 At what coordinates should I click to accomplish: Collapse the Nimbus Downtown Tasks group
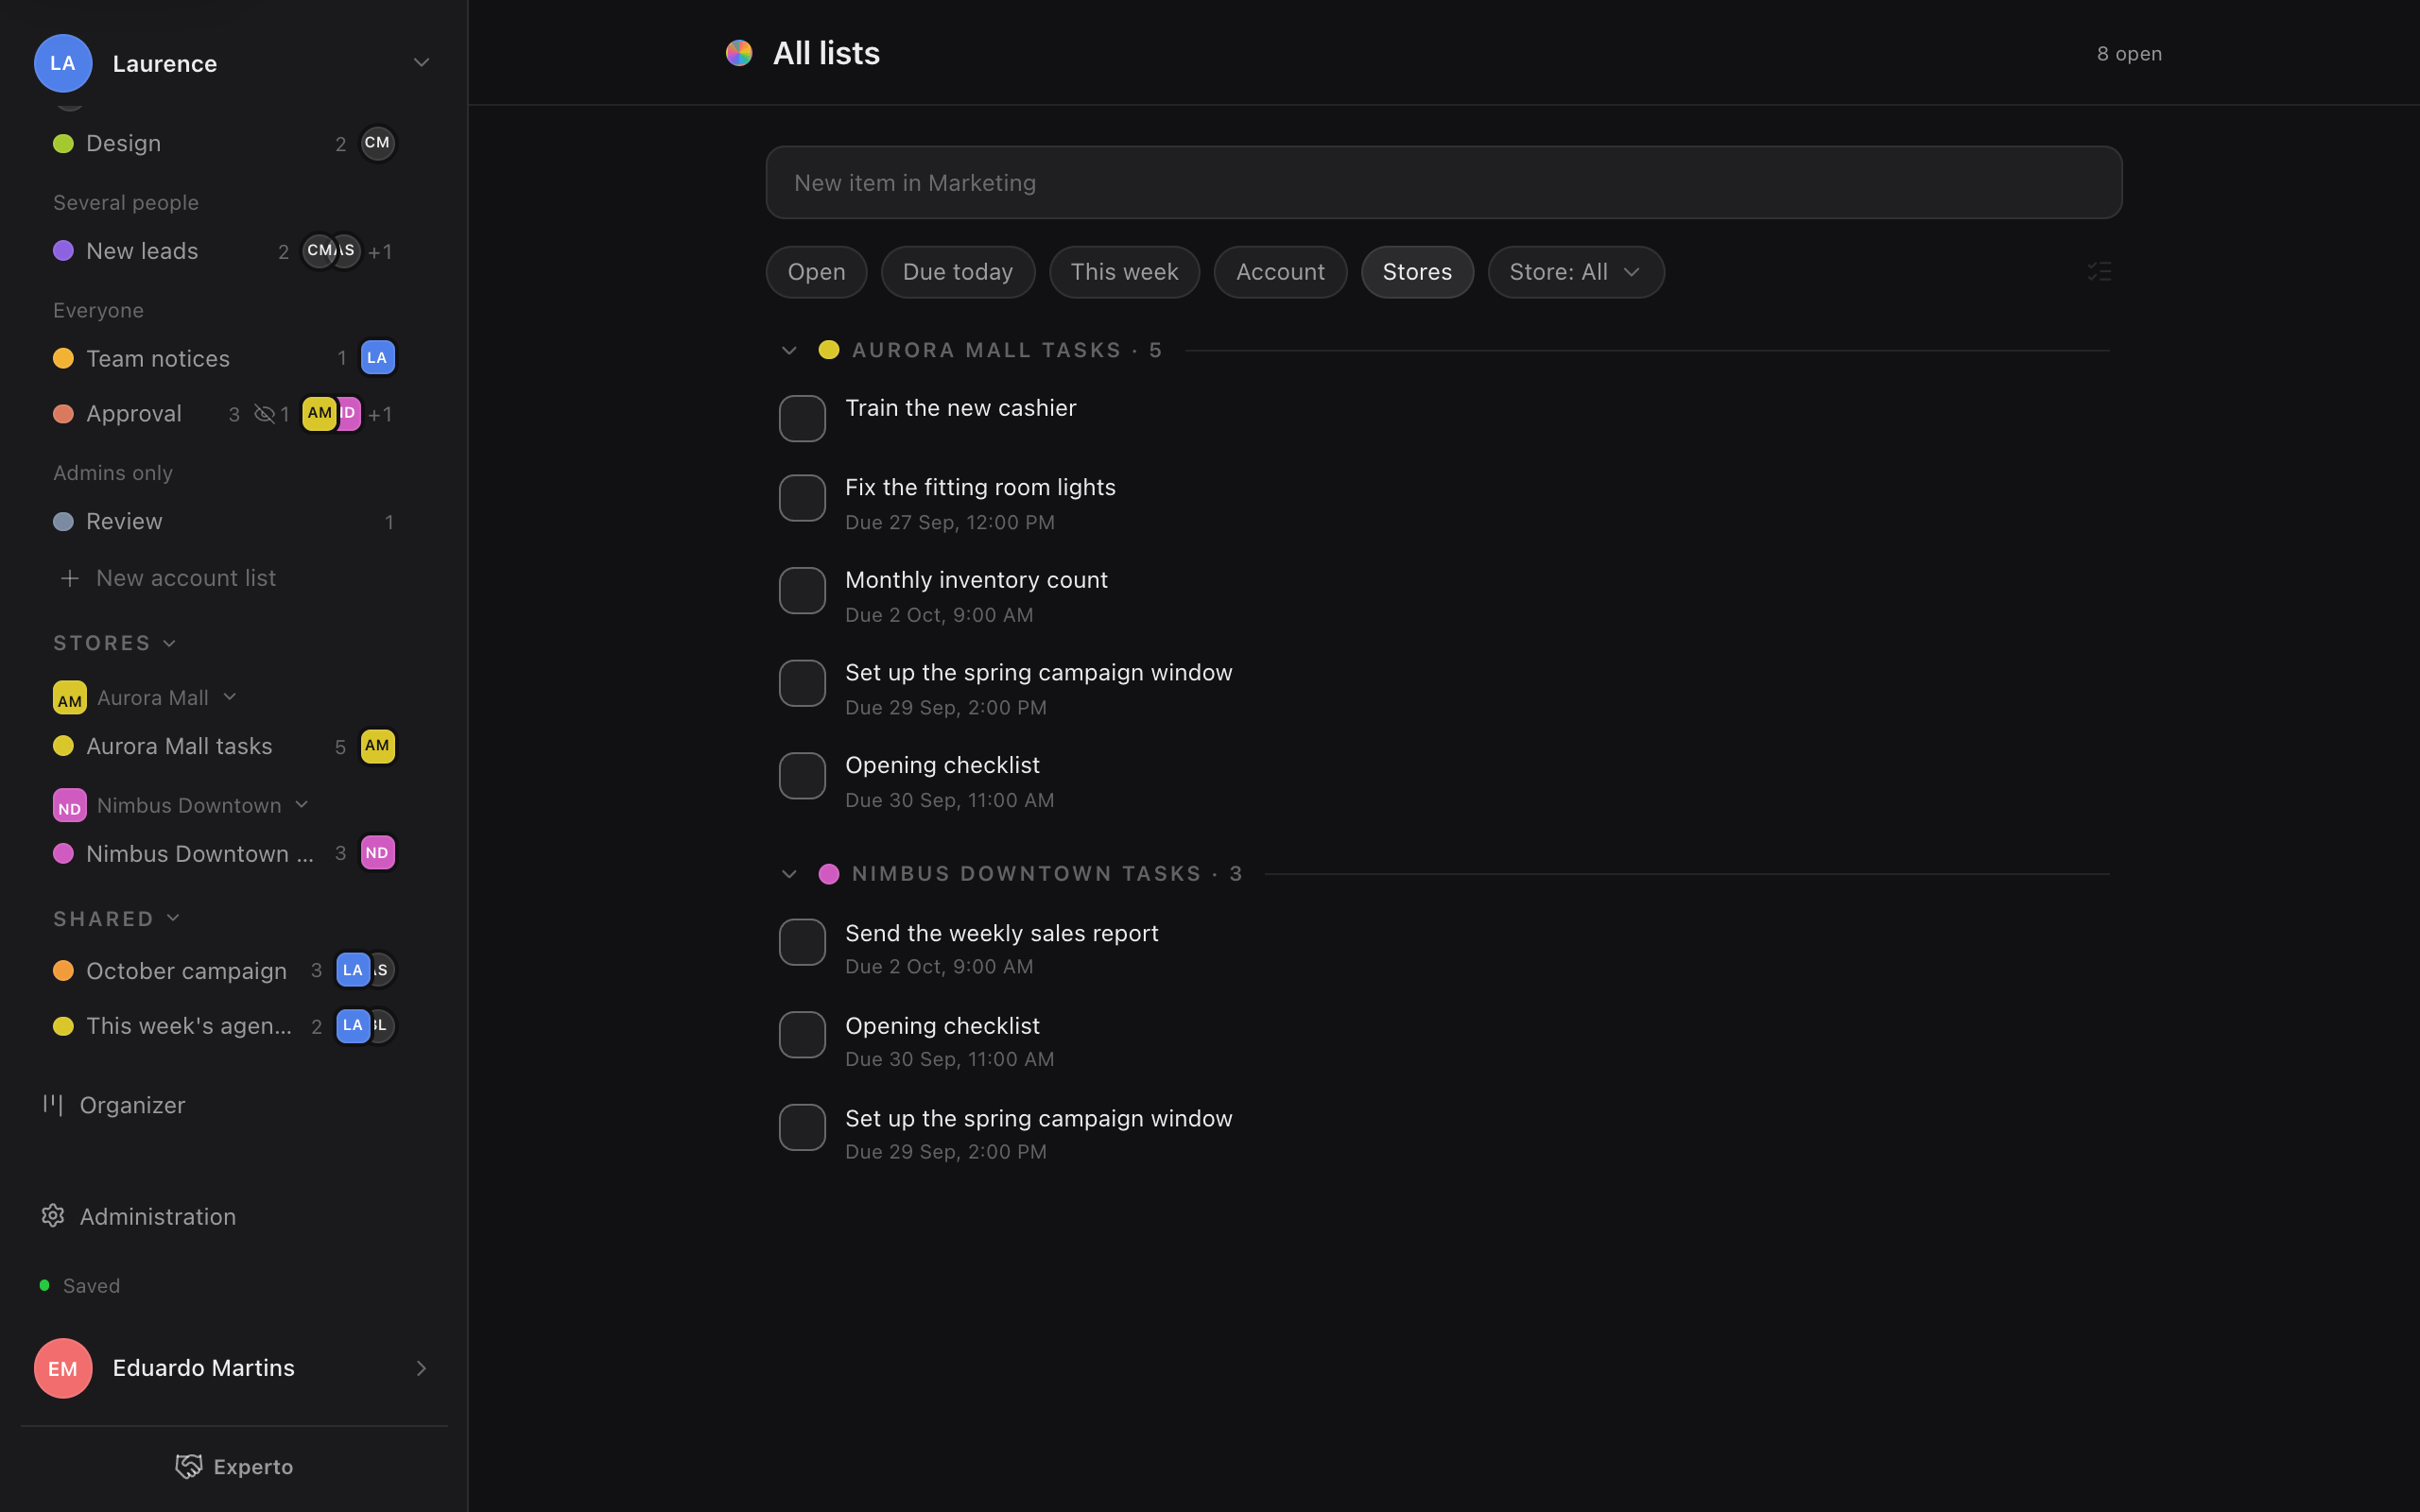(x=789, y=874)
